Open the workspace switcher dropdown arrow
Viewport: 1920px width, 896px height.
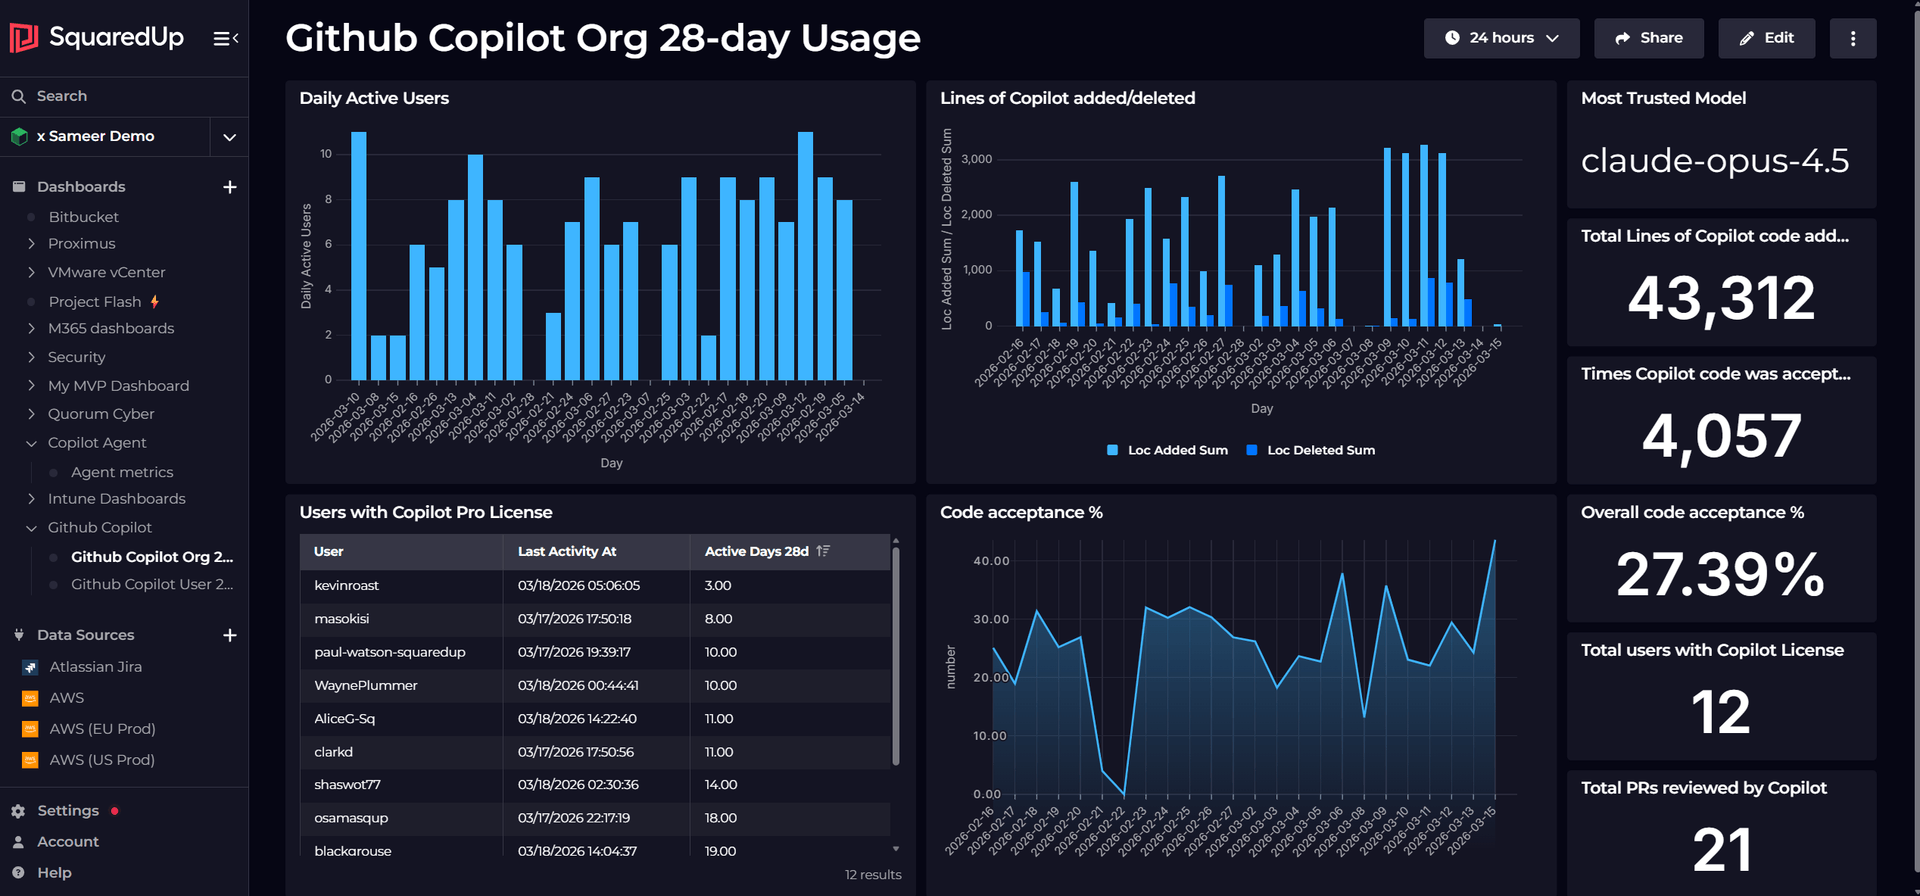[229, 137]
